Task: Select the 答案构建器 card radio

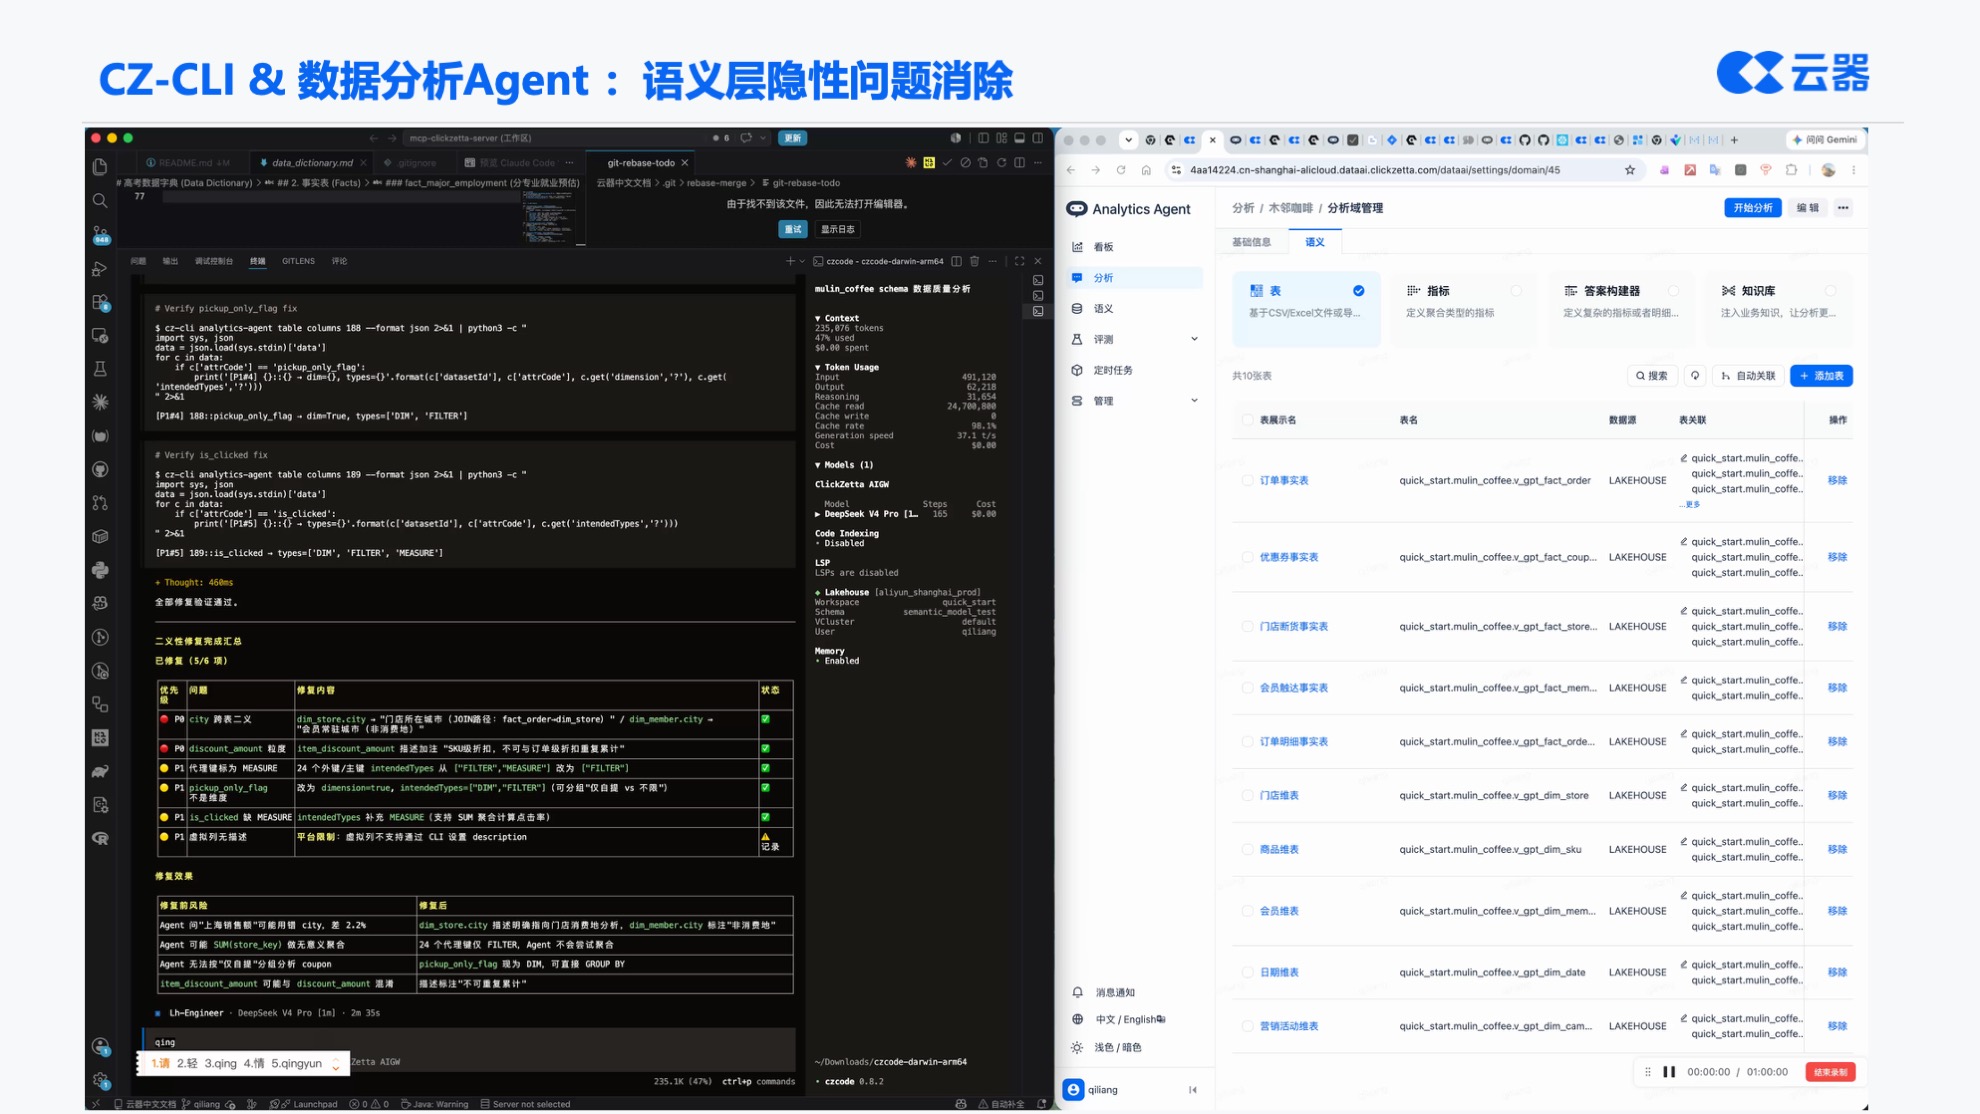Action: tap(1673, 291)
